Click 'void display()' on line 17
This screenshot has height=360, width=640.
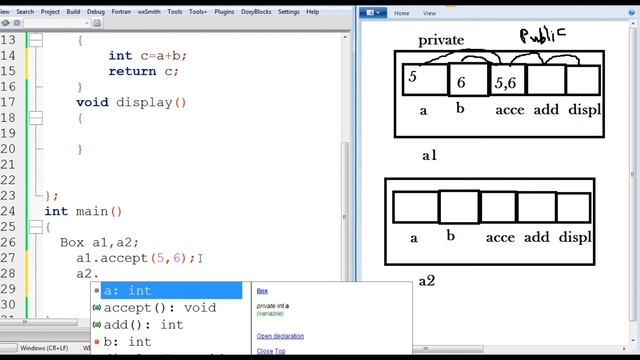coord(131,102)
